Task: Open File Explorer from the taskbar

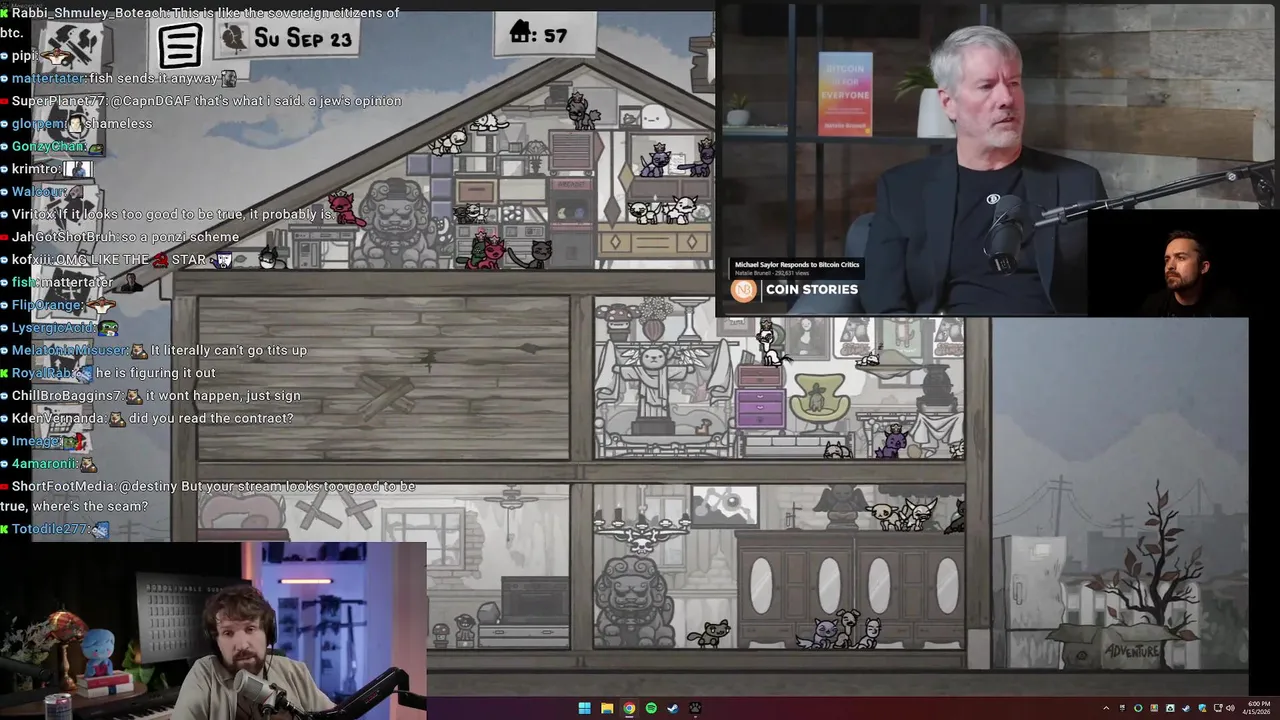Action: pyautogui.click(x=606, y=708)
